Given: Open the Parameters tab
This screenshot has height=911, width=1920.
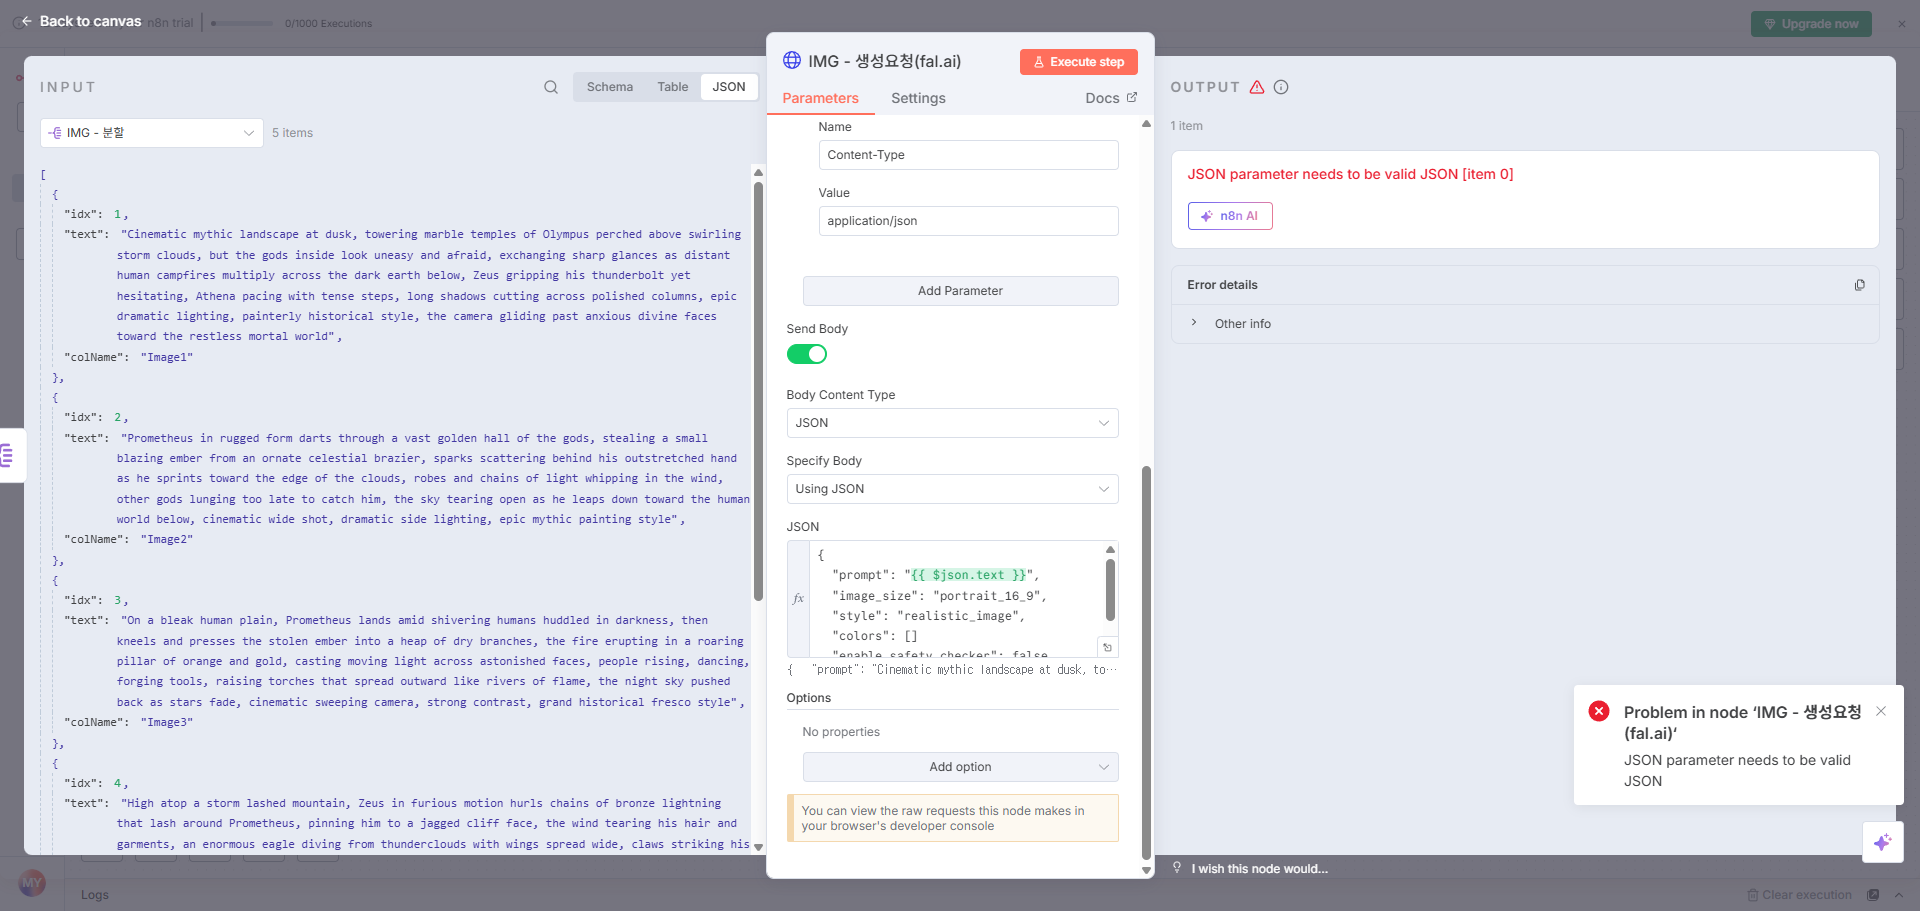Looking at the screenshot, I should [820, 98].
